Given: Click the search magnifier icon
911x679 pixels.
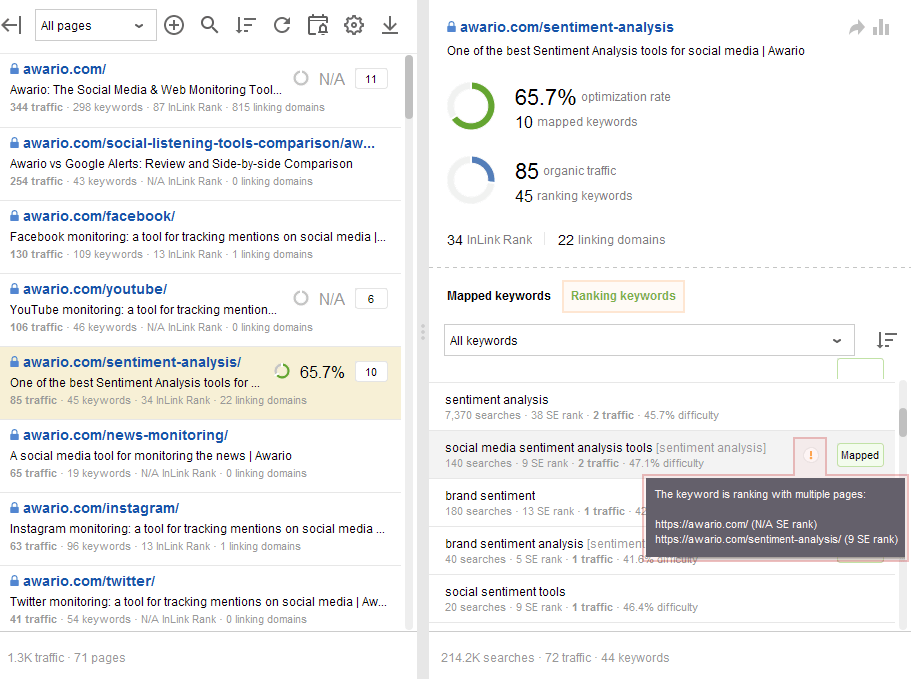Looking at the screenshot, I should (x=209, y=25).
